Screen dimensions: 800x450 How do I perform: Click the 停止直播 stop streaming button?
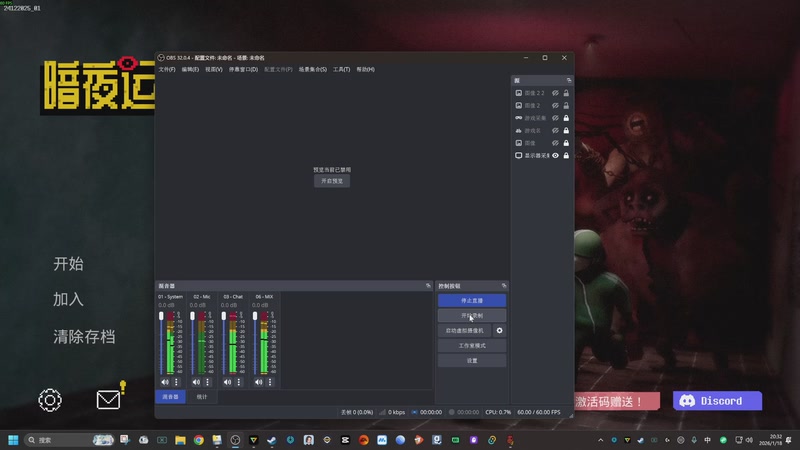(x=472, y=301)
